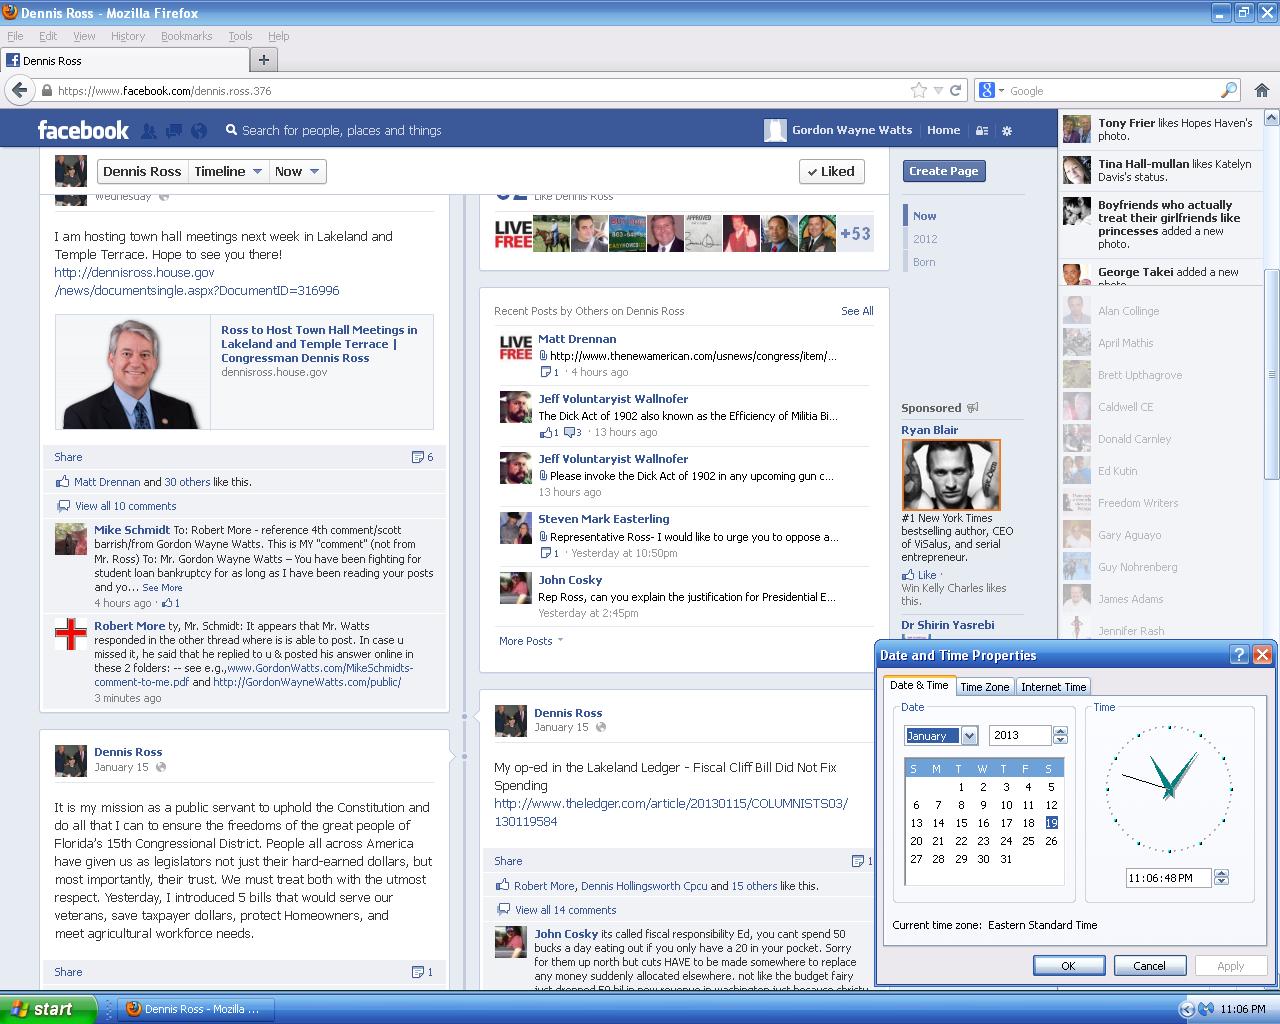Image resolution: width=1280 pixels, height=1024 pixels.
Task: Click the system tray expand arrow
Action: (x=1186, y=1009)
